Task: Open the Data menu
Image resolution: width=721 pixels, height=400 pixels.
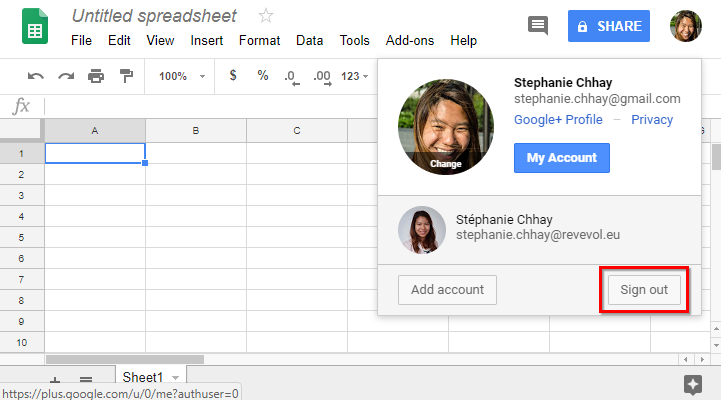Action: (309, 40)
